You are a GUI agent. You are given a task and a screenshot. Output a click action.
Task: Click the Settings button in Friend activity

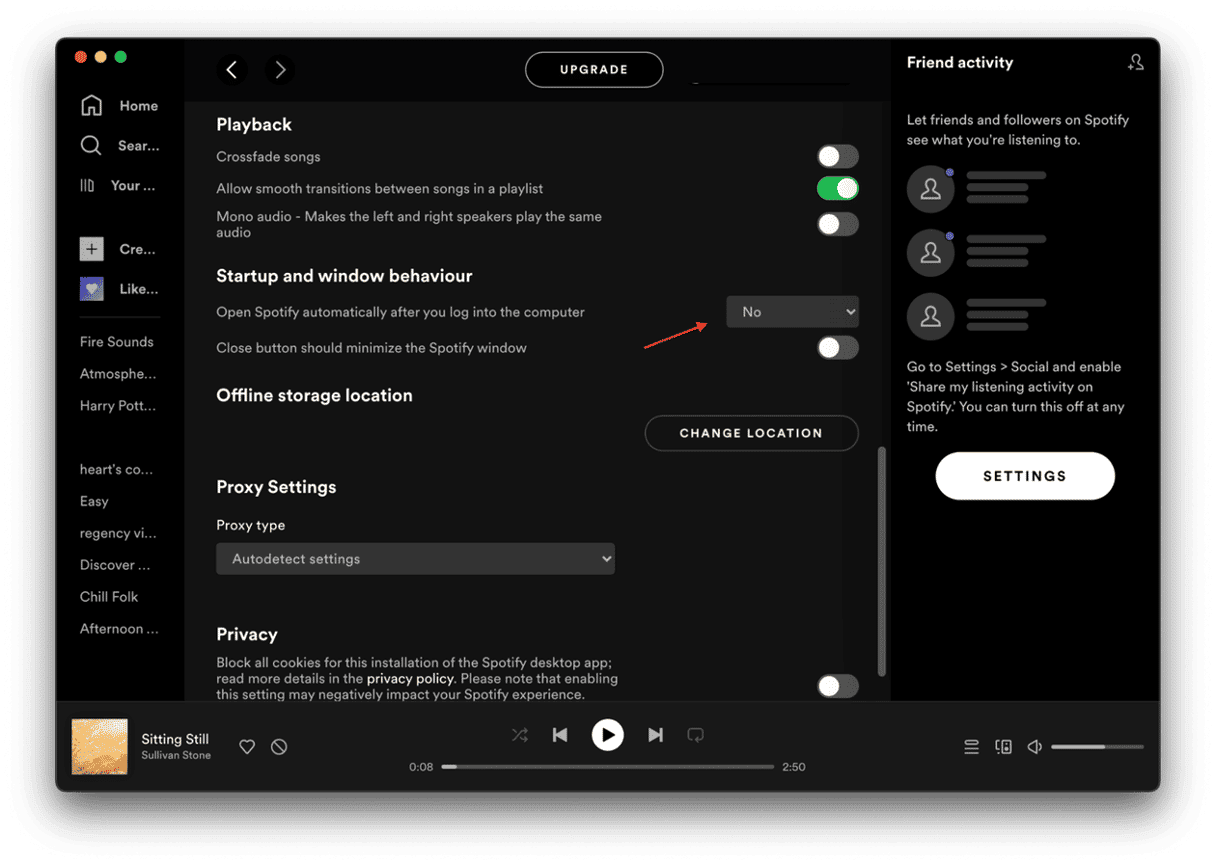[1025, 476]
